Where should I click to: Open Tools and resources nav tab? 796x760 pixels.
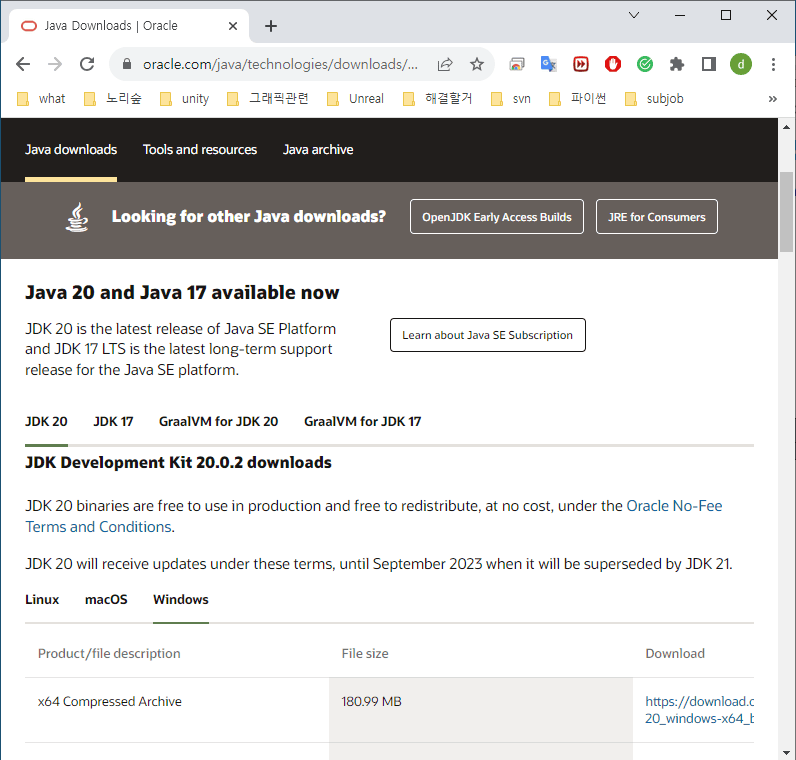pos(200,149)
